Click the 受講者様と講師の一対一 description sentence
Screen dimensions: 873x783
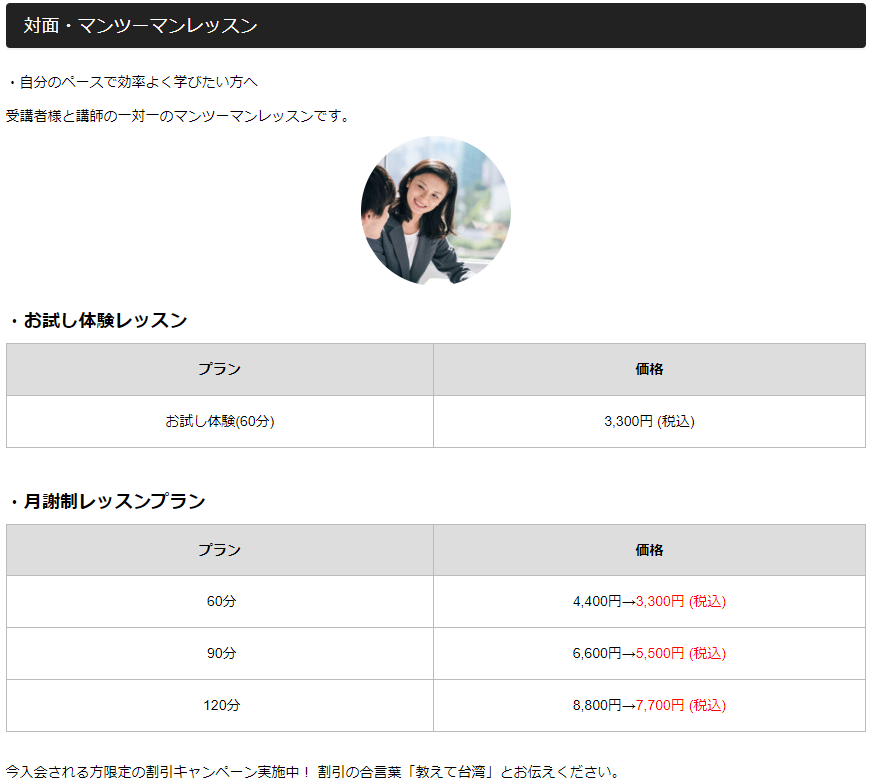point(179,115)
